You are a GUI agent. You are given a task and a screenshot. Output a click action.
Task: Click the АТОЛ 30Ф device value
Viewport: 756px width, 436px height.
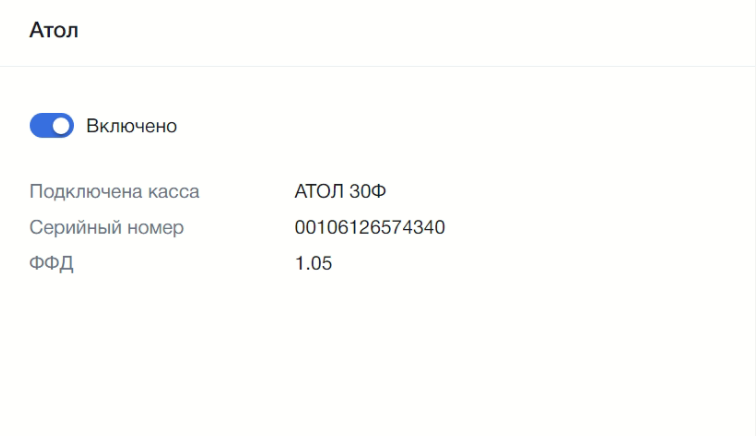[340, 191]
